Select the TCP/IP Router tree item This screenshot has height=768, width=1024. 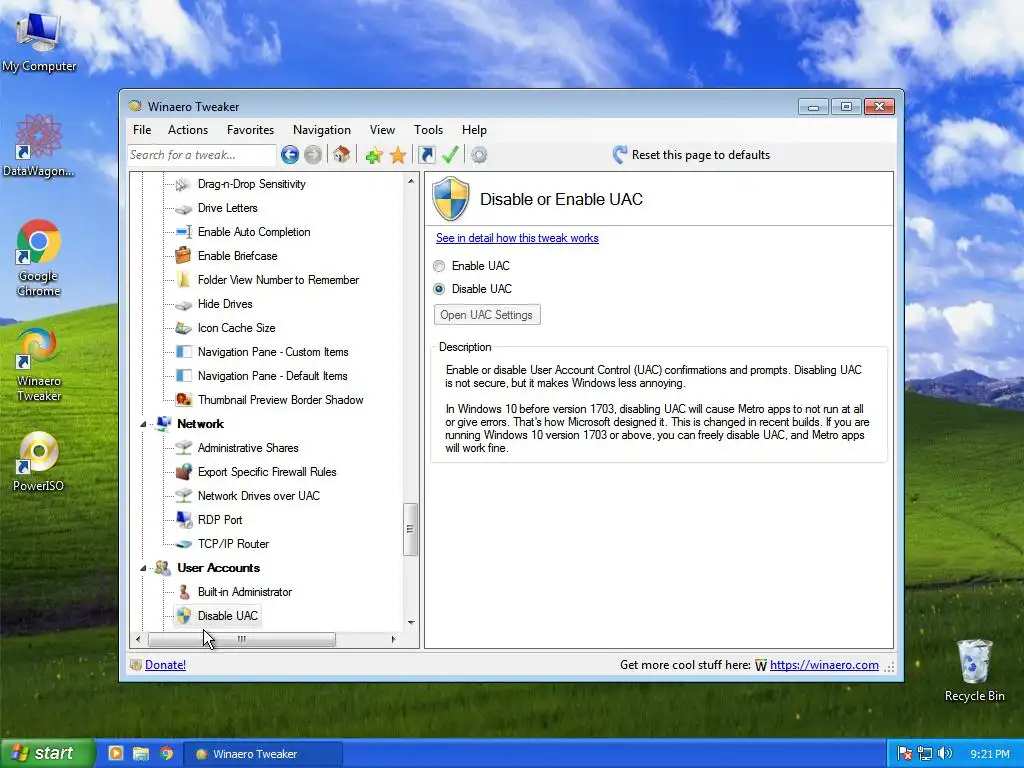(233, 544)
